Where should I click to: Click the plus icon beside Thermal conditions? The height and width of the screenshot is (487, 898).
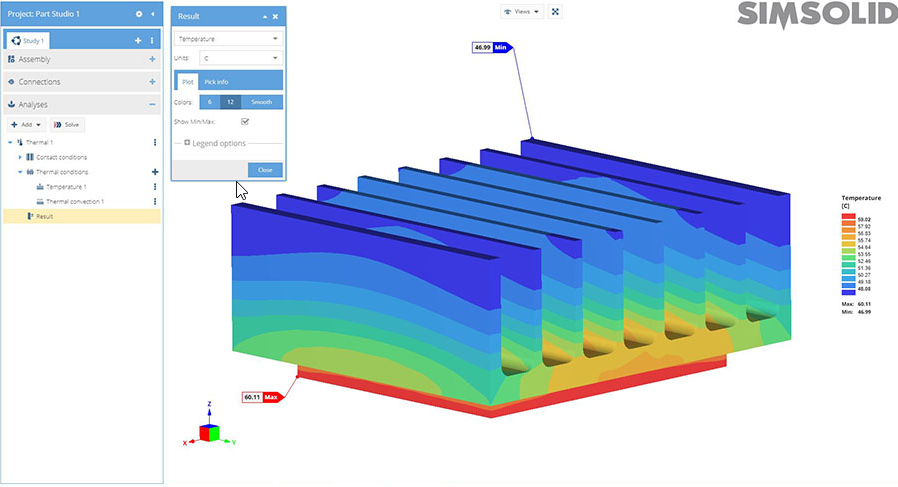point(154,172)
